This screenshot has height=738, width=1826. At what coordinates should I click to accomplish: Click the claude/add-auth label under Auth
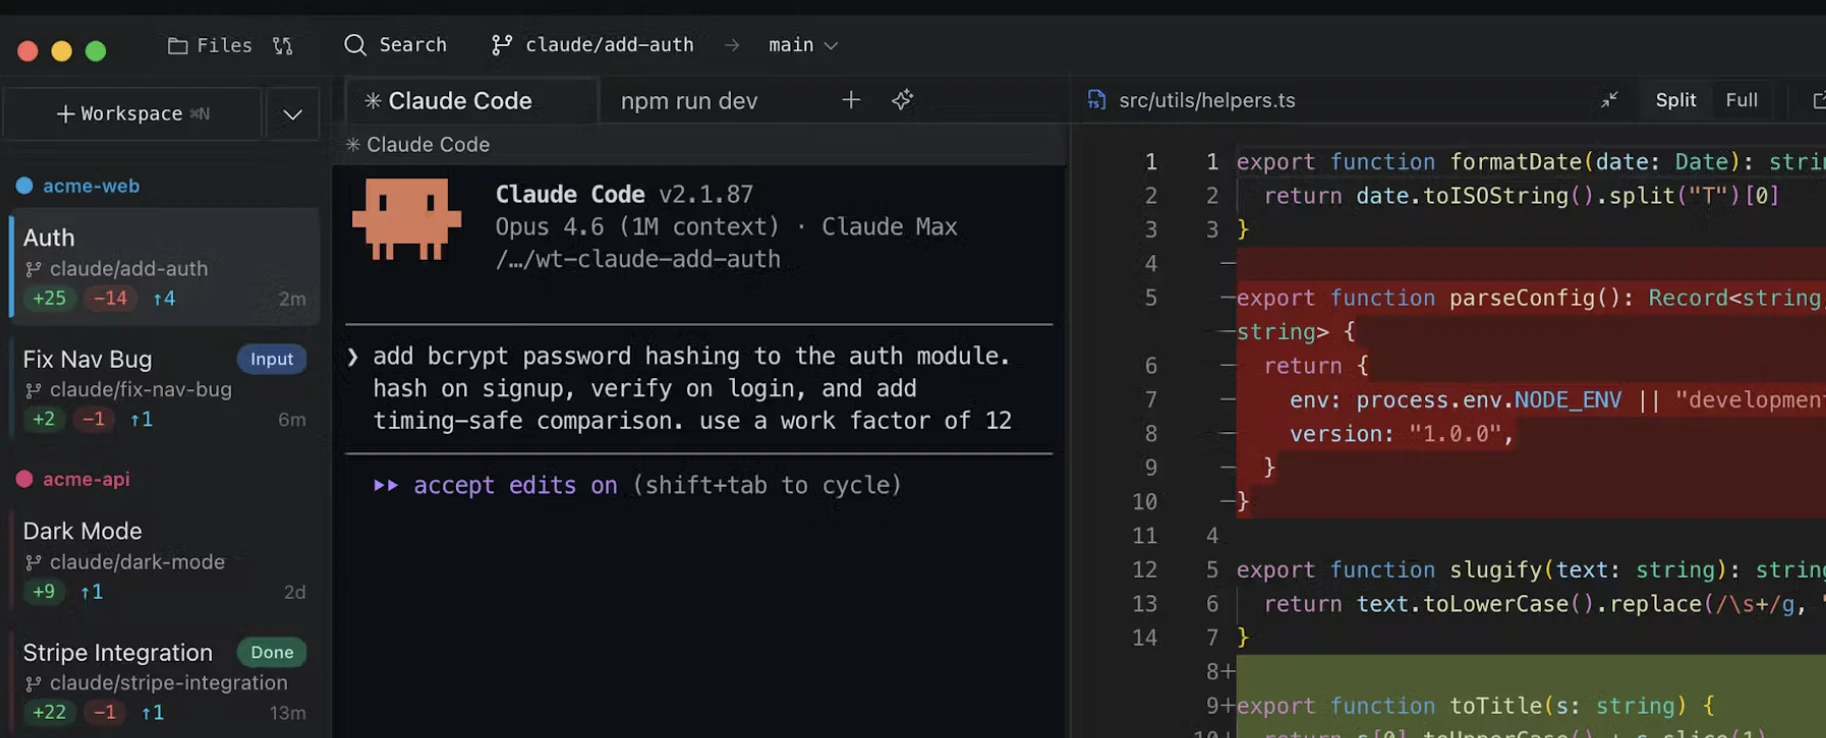pos(128,269)
